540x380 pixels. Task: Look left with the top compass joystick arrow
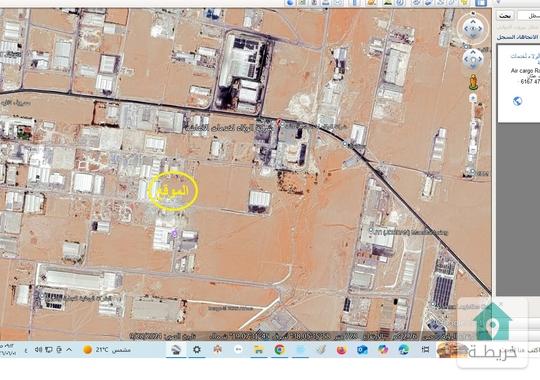(466, 29)
